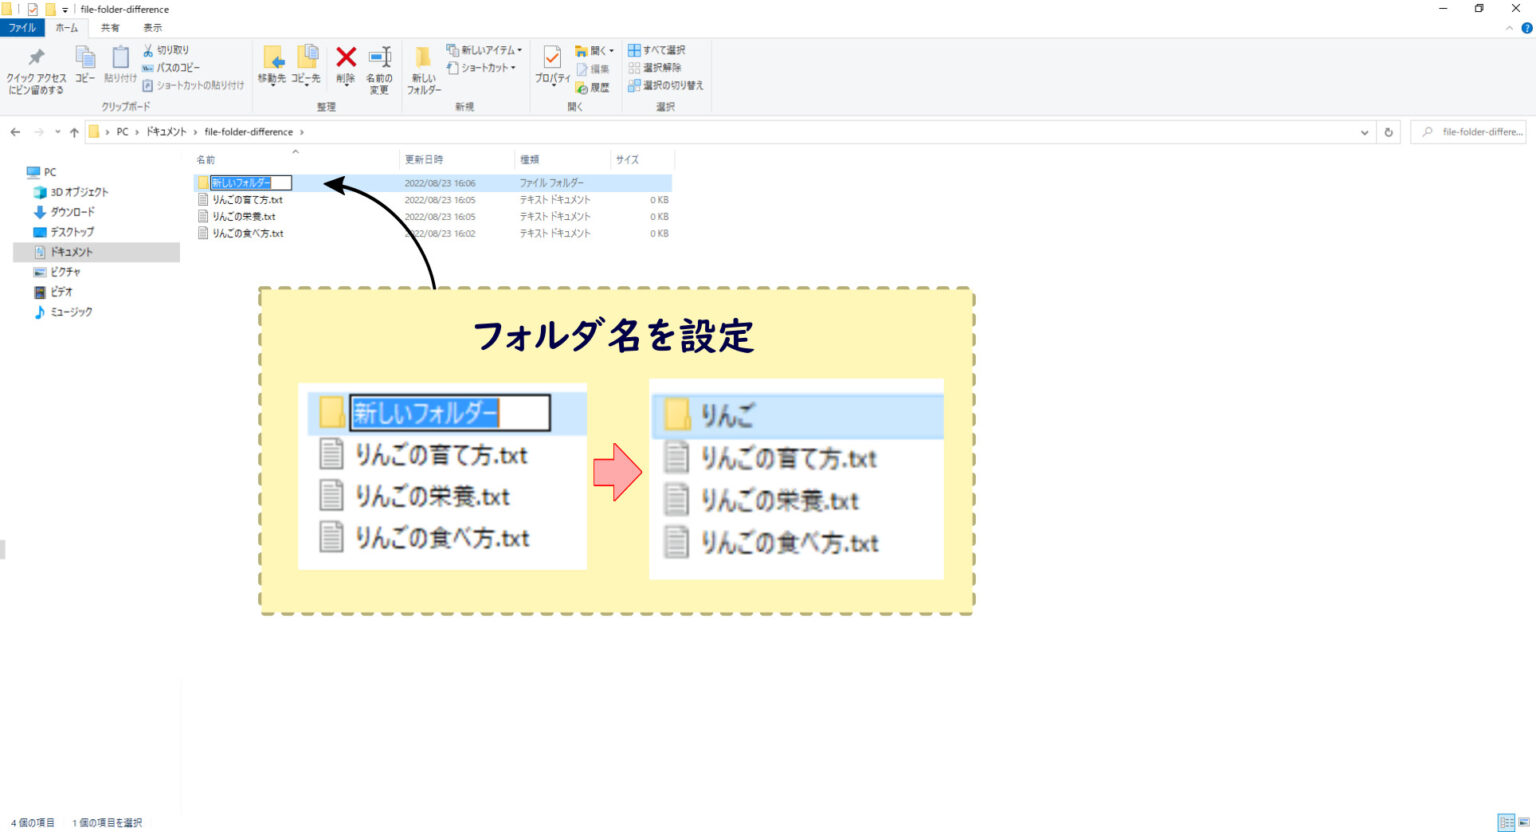Open ショートカット (Easy access) dropdown
The image size is (1536, 832).
coord(481,68)
